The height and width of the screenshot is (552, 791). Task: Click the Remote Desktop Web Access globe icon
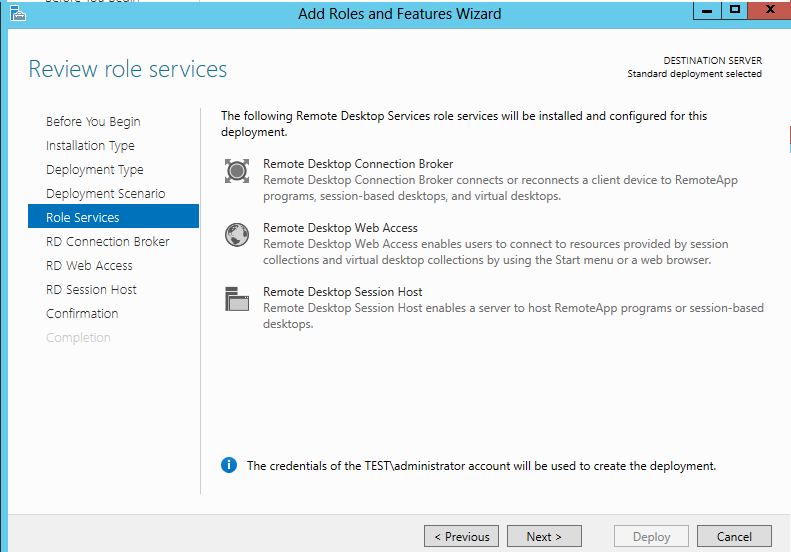(x=237, y=235)
